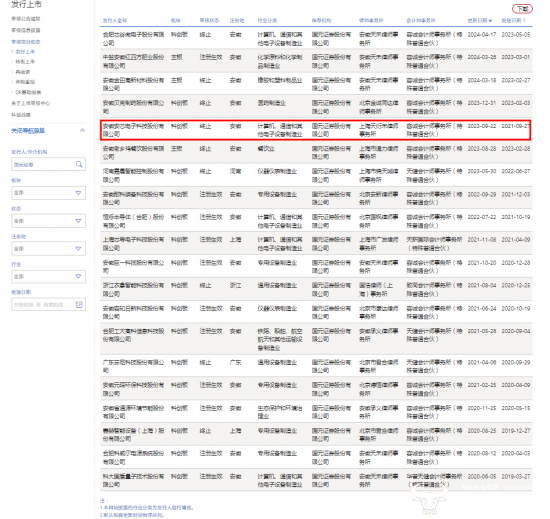550x519 pixels.
Task: Click the search magnifier in 发行人/中介机构 field
Action: pyautogui.click(x=79, y=164)
